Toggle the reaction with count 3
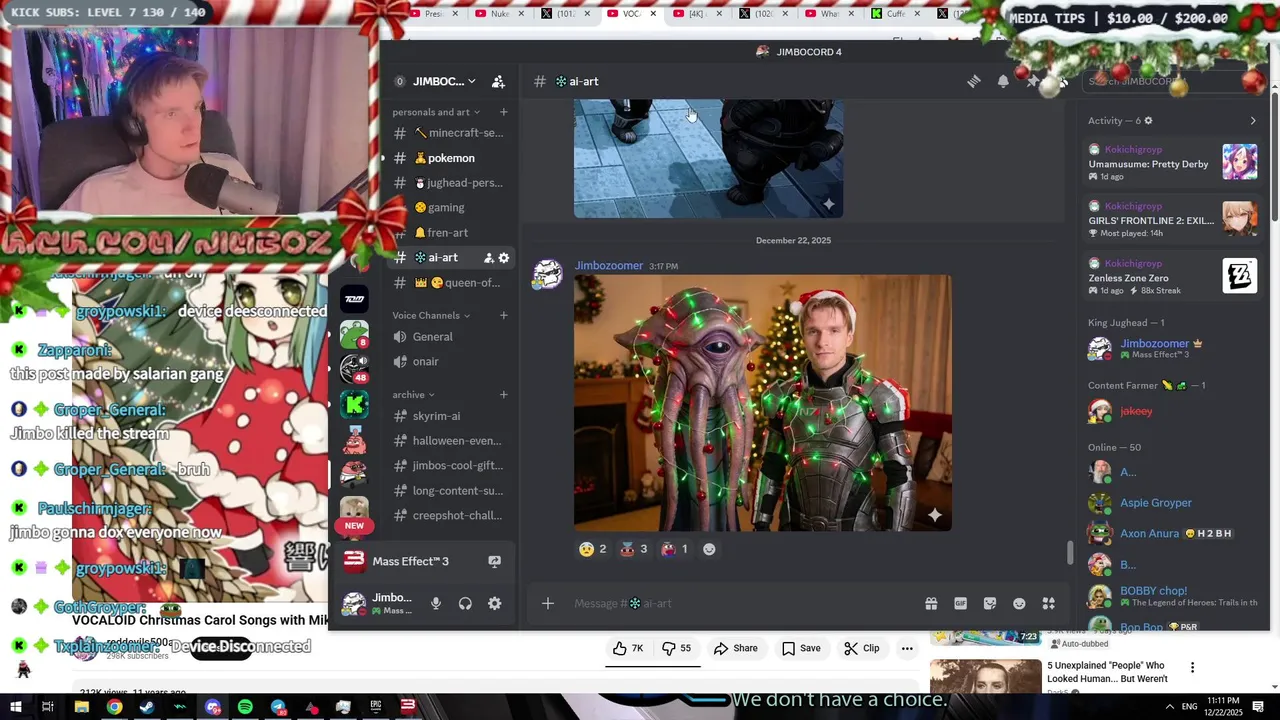Viewport: 1280px width, 720px height. click(x=633, y=549)
